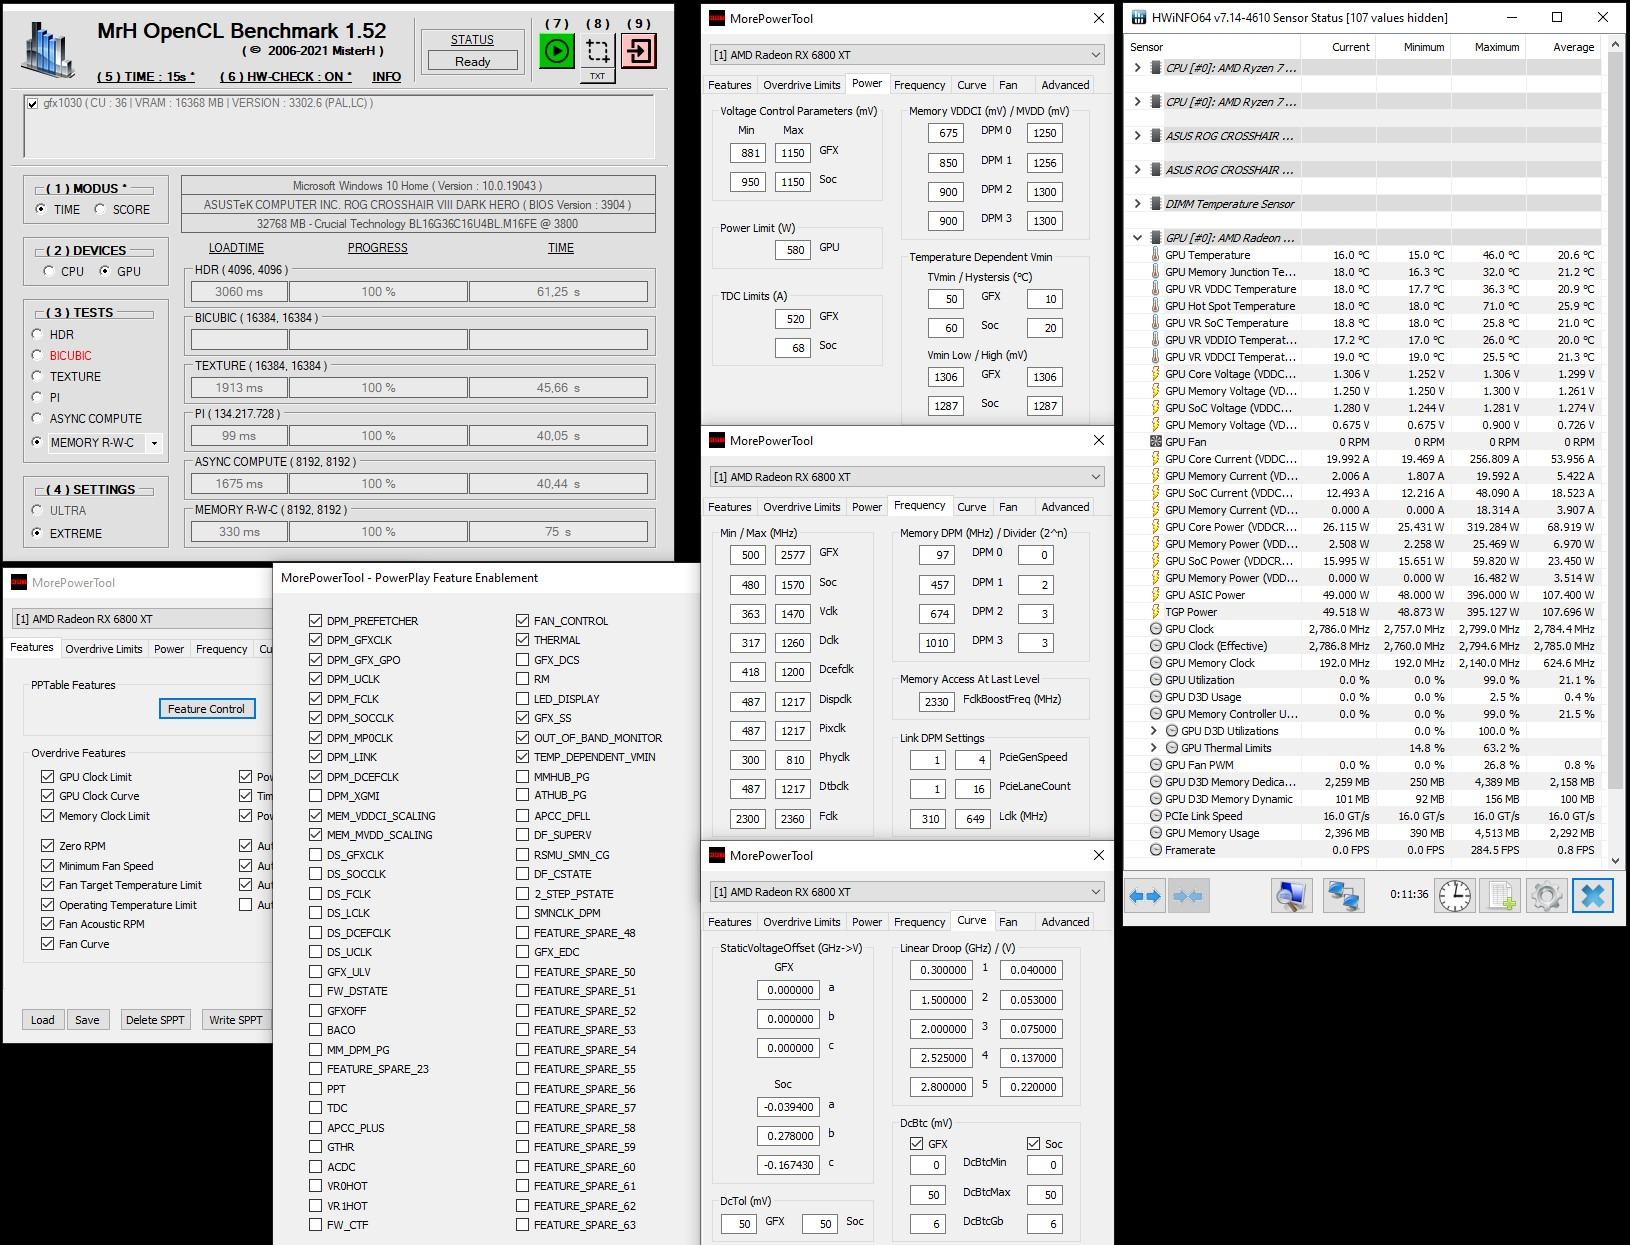Screen dimensions: 1630x1245
Task: Click the blue X close-sensors icon in HWiNFO
Action: pyautogui.click(x=1593, y=896)
